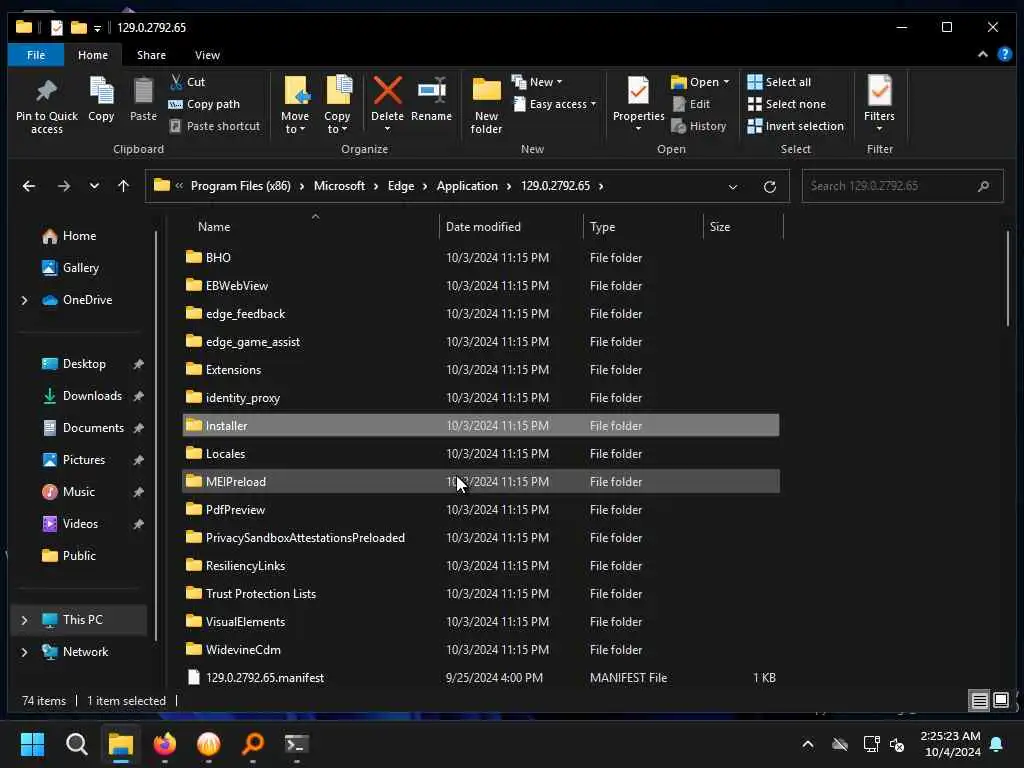Image resolution: width=1024 pixels, height=768 pixels.
Task: Click Copy path command
Action: [204, 104]
